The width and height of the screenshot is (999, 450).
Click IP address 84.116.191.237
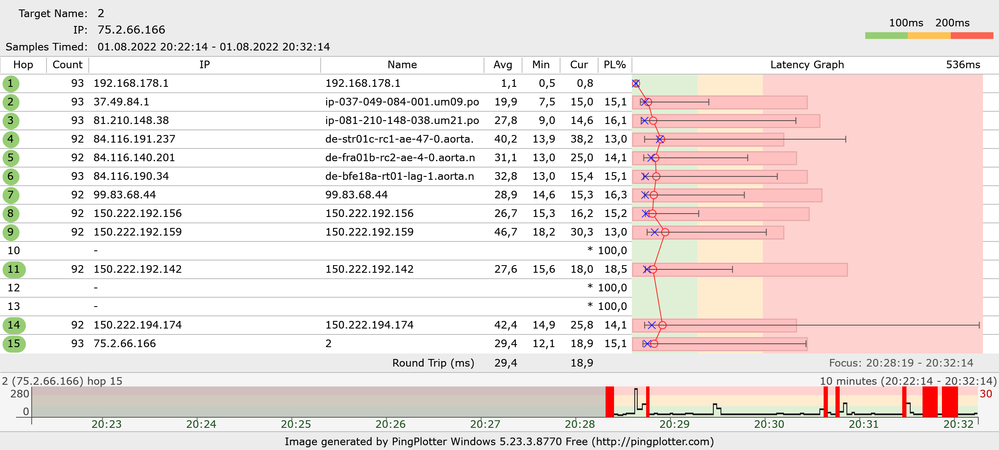(x=134, y=139)
